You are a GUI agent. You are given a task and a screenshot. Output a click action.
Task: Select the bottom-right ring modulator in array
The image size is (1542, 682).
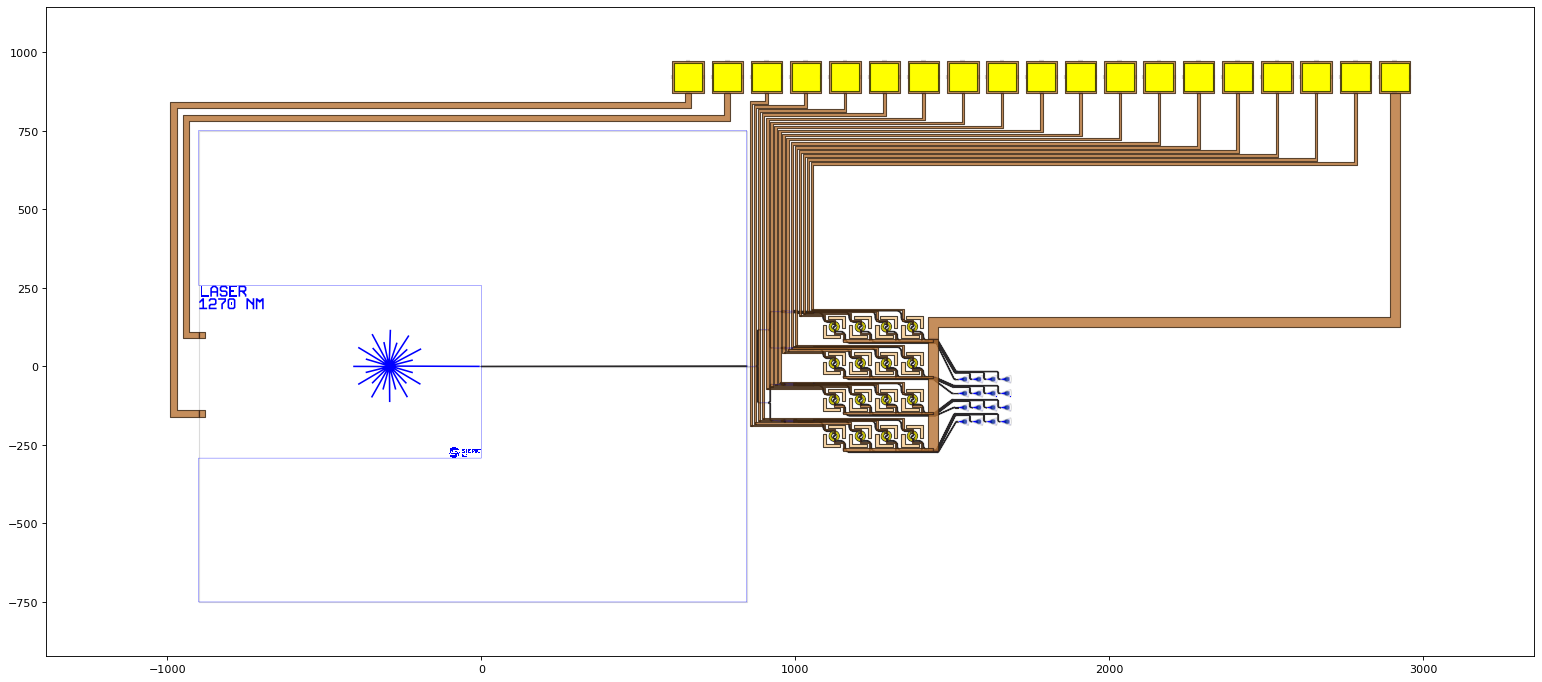pyautogui.click(x=912, y=436)
